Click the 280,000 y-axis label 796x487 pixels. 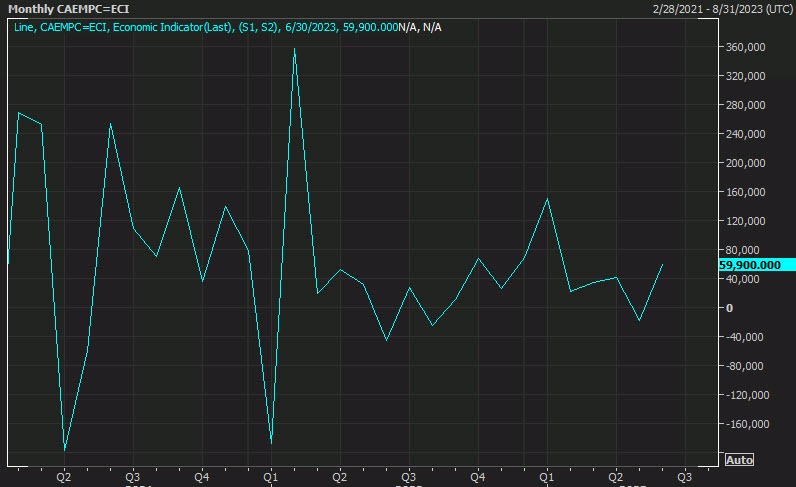pyautogui.click(x=745, y=105)
